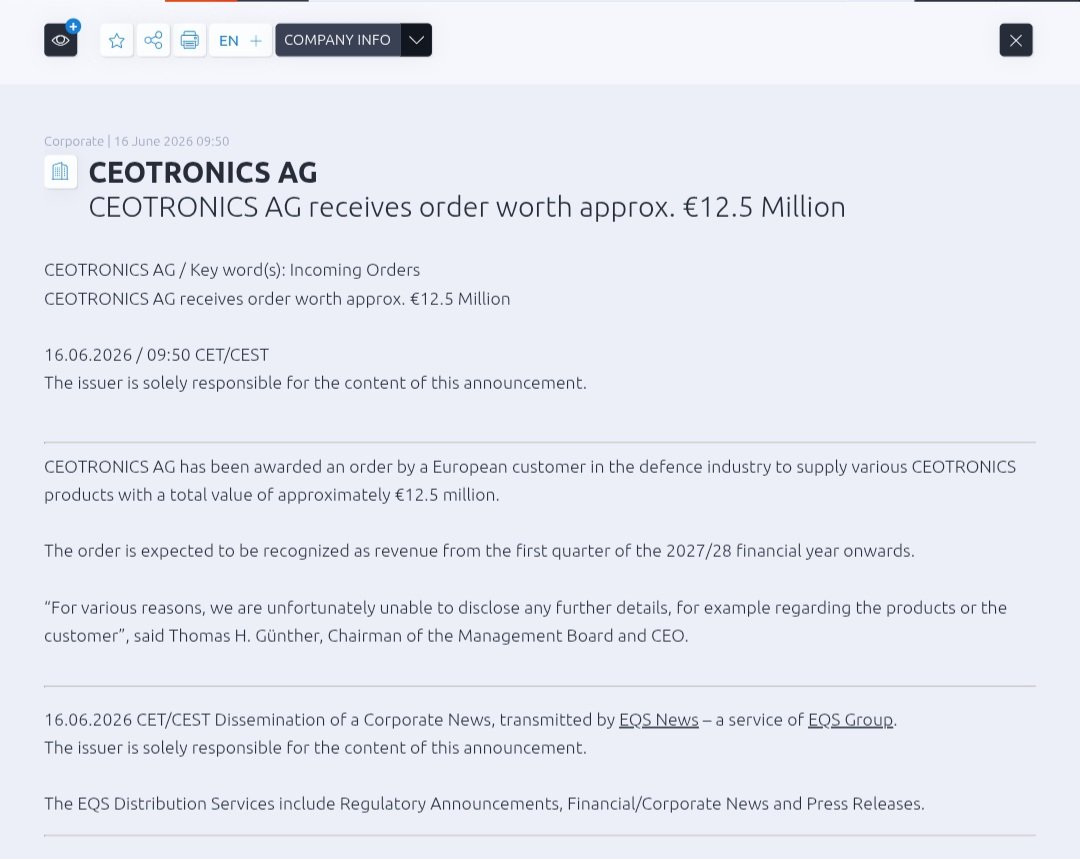Screen dimensions: 1080x859
Task: Click the company building icon beside CEOTRONICS AG
Action: coord(61,172)
